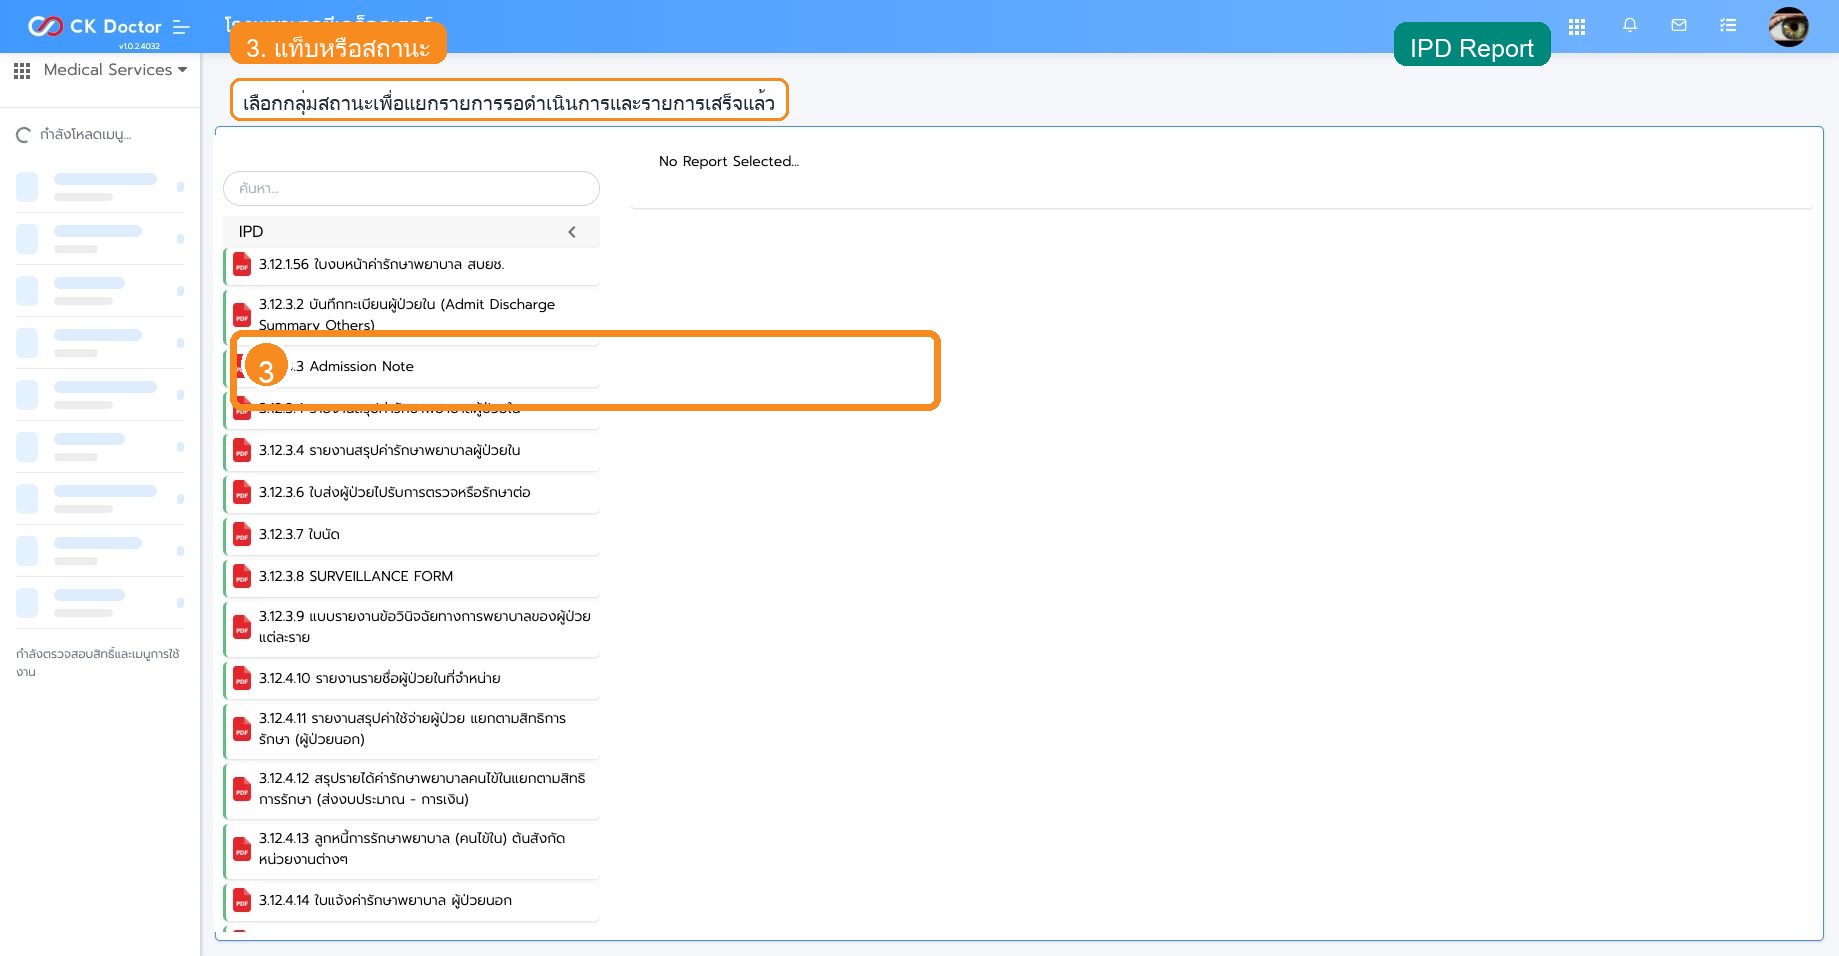
Task: Click PDF icon for report 3.12.4.12
Action: [242, 789]
